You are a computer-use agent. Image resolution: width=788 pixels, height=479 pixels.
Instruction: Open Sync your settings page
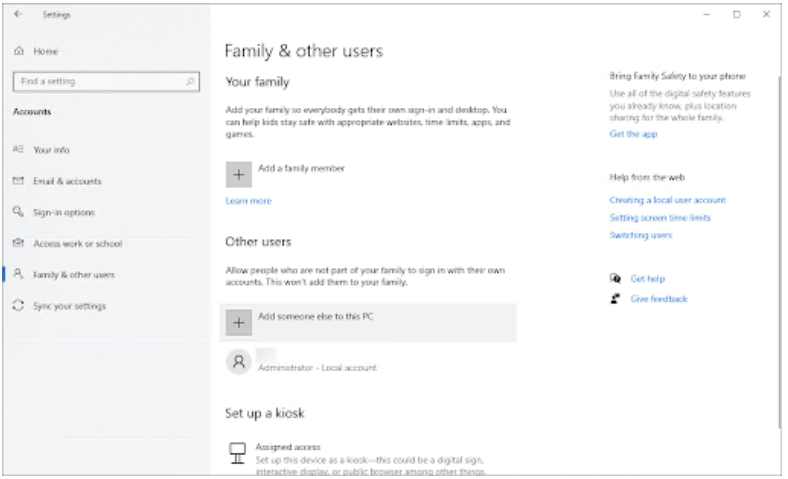click(69, 306)
